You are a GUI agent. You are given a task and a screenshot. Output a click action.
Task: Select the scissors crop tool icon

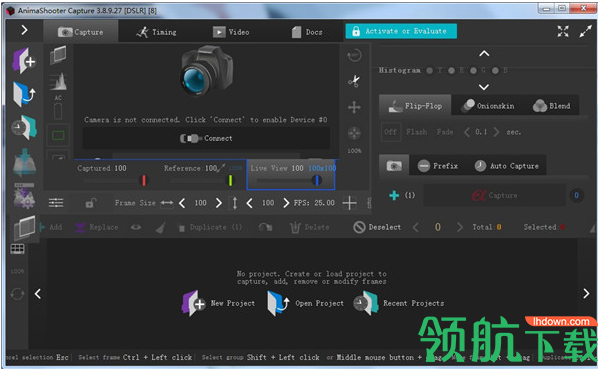[x=354, y=81]
